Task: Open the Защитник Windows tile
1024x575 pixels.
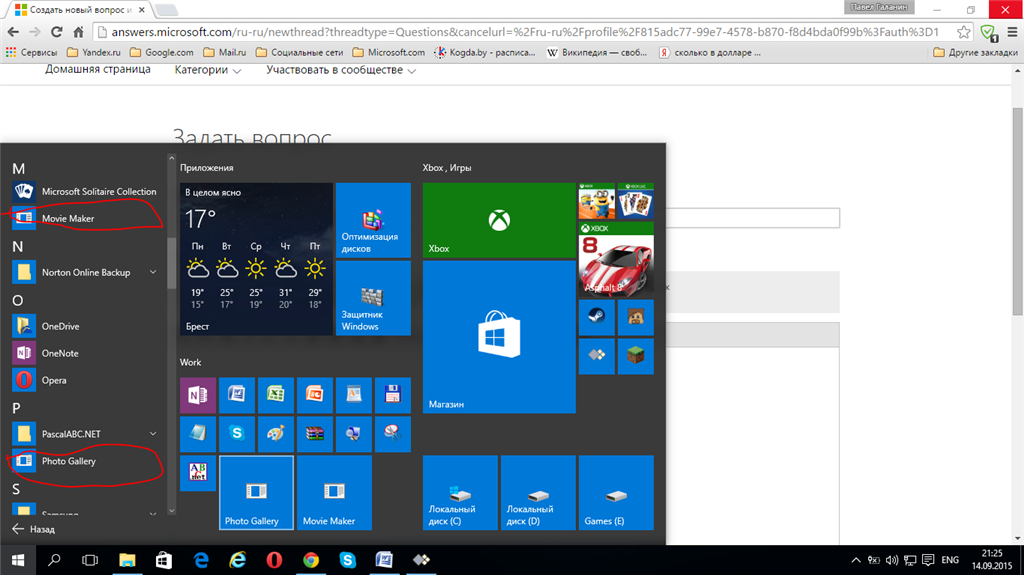Action: coord(373,298)
